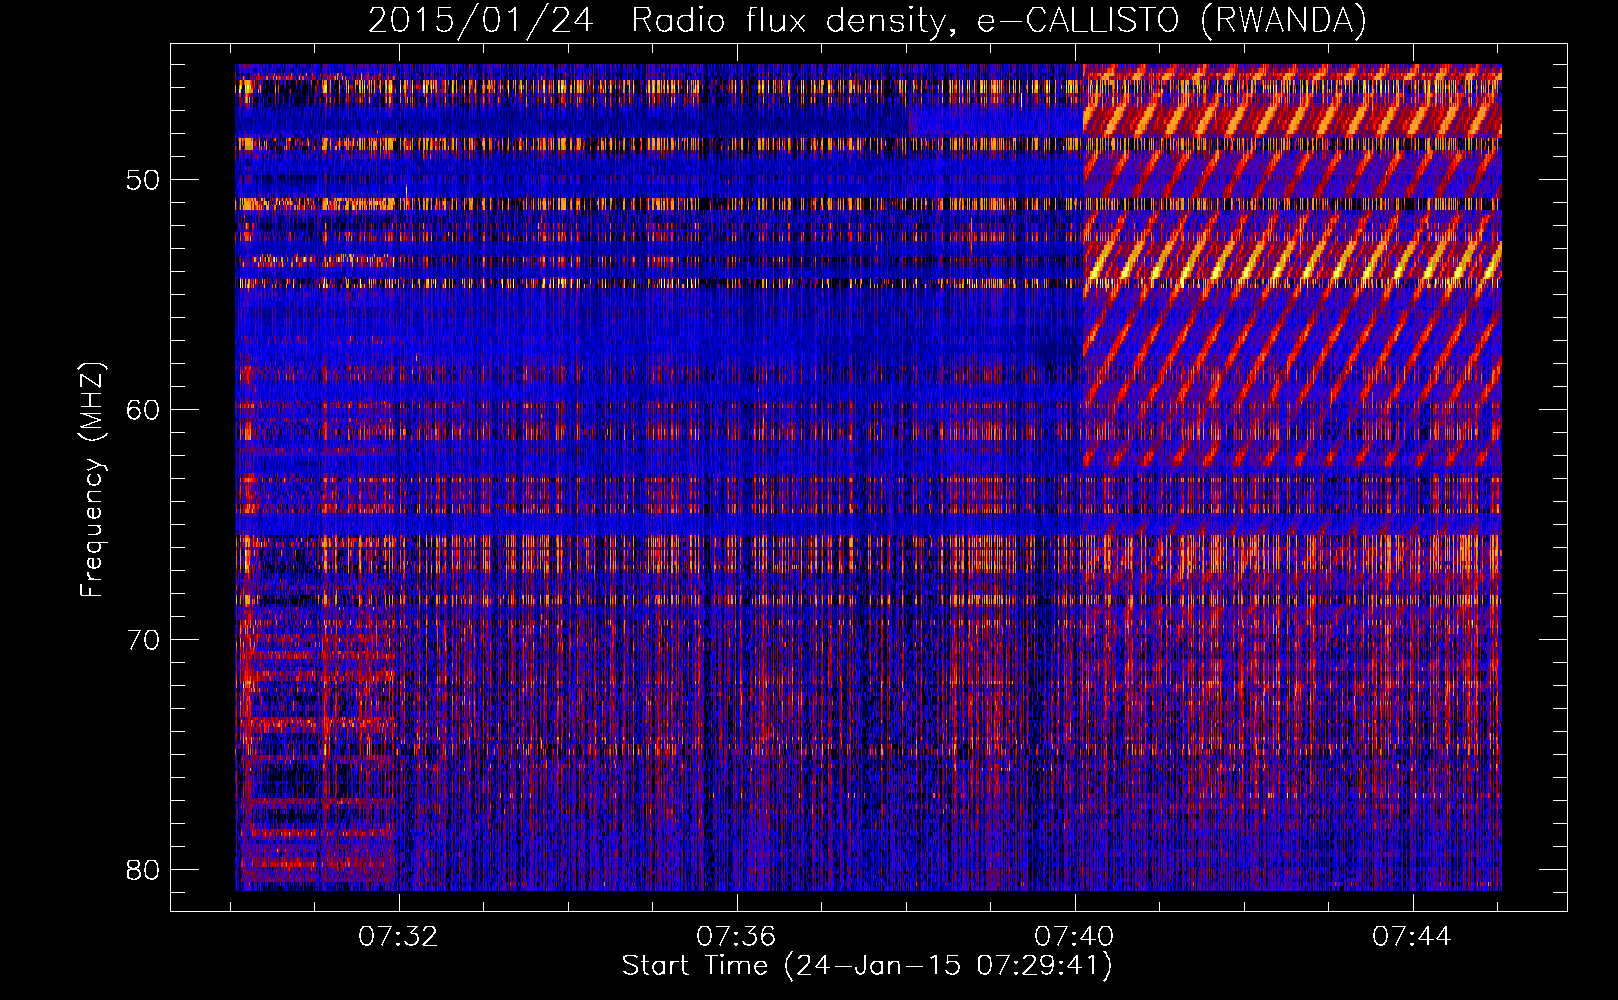The width and height of the screenshot is (1618, 1000).
Task: Select the 50 frequency tick label
Action: 144,181
